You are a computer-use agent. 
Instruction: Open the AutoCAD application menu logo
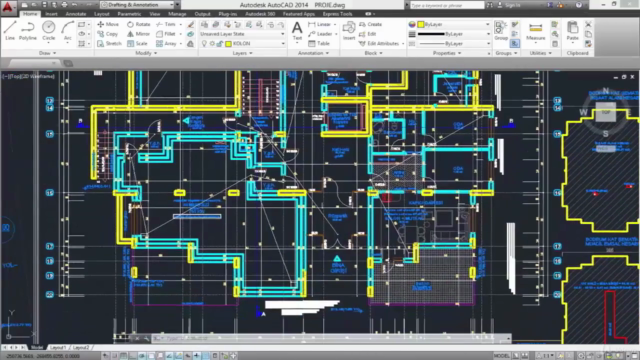[7, 6]
